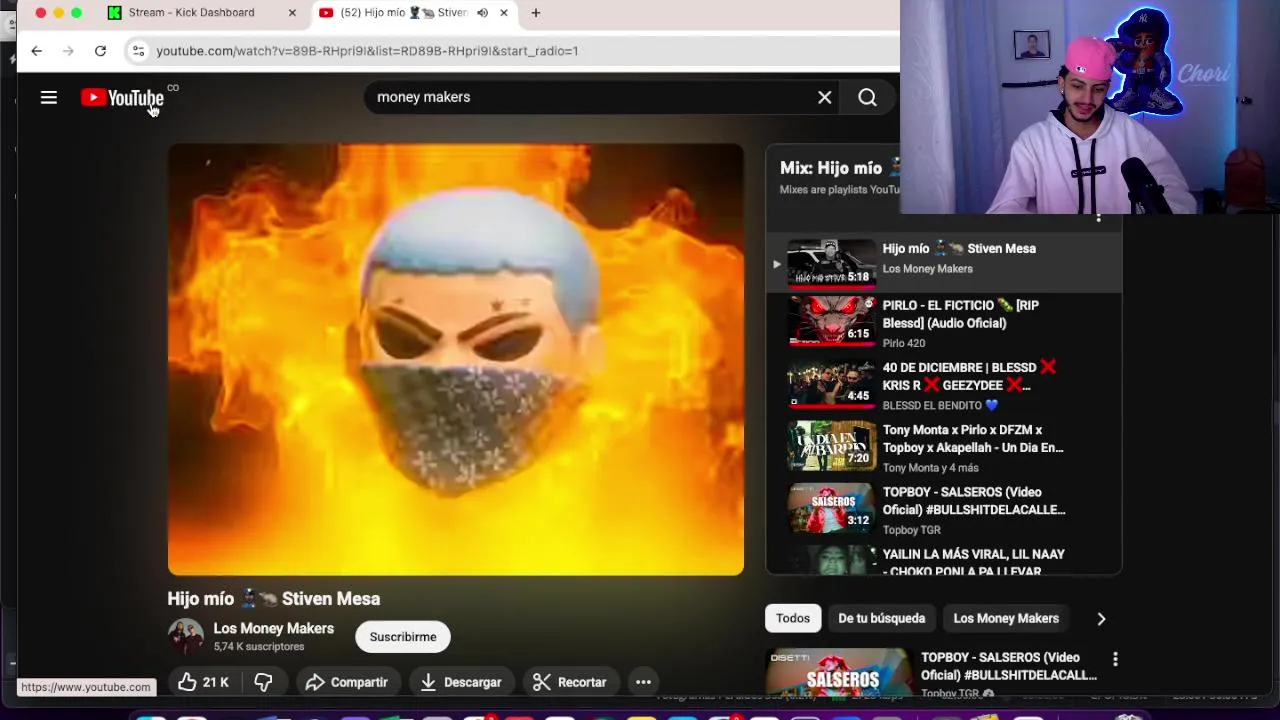Viewport: 1280px width, 720px height.
Task: Open TOPBOY - SALSEROS recommended video thumbnail
Action: (x=838, y=673)
